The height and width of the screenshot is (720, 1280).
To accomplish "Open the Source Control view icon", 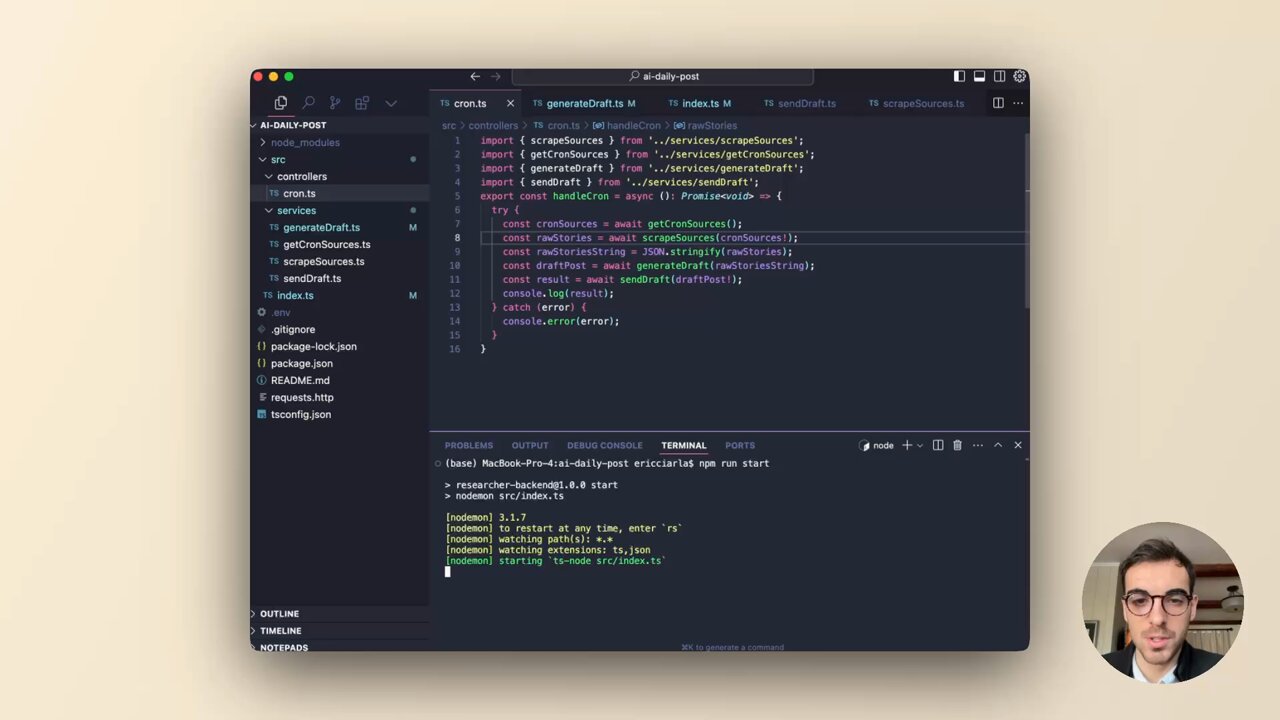I will (335, 103).
